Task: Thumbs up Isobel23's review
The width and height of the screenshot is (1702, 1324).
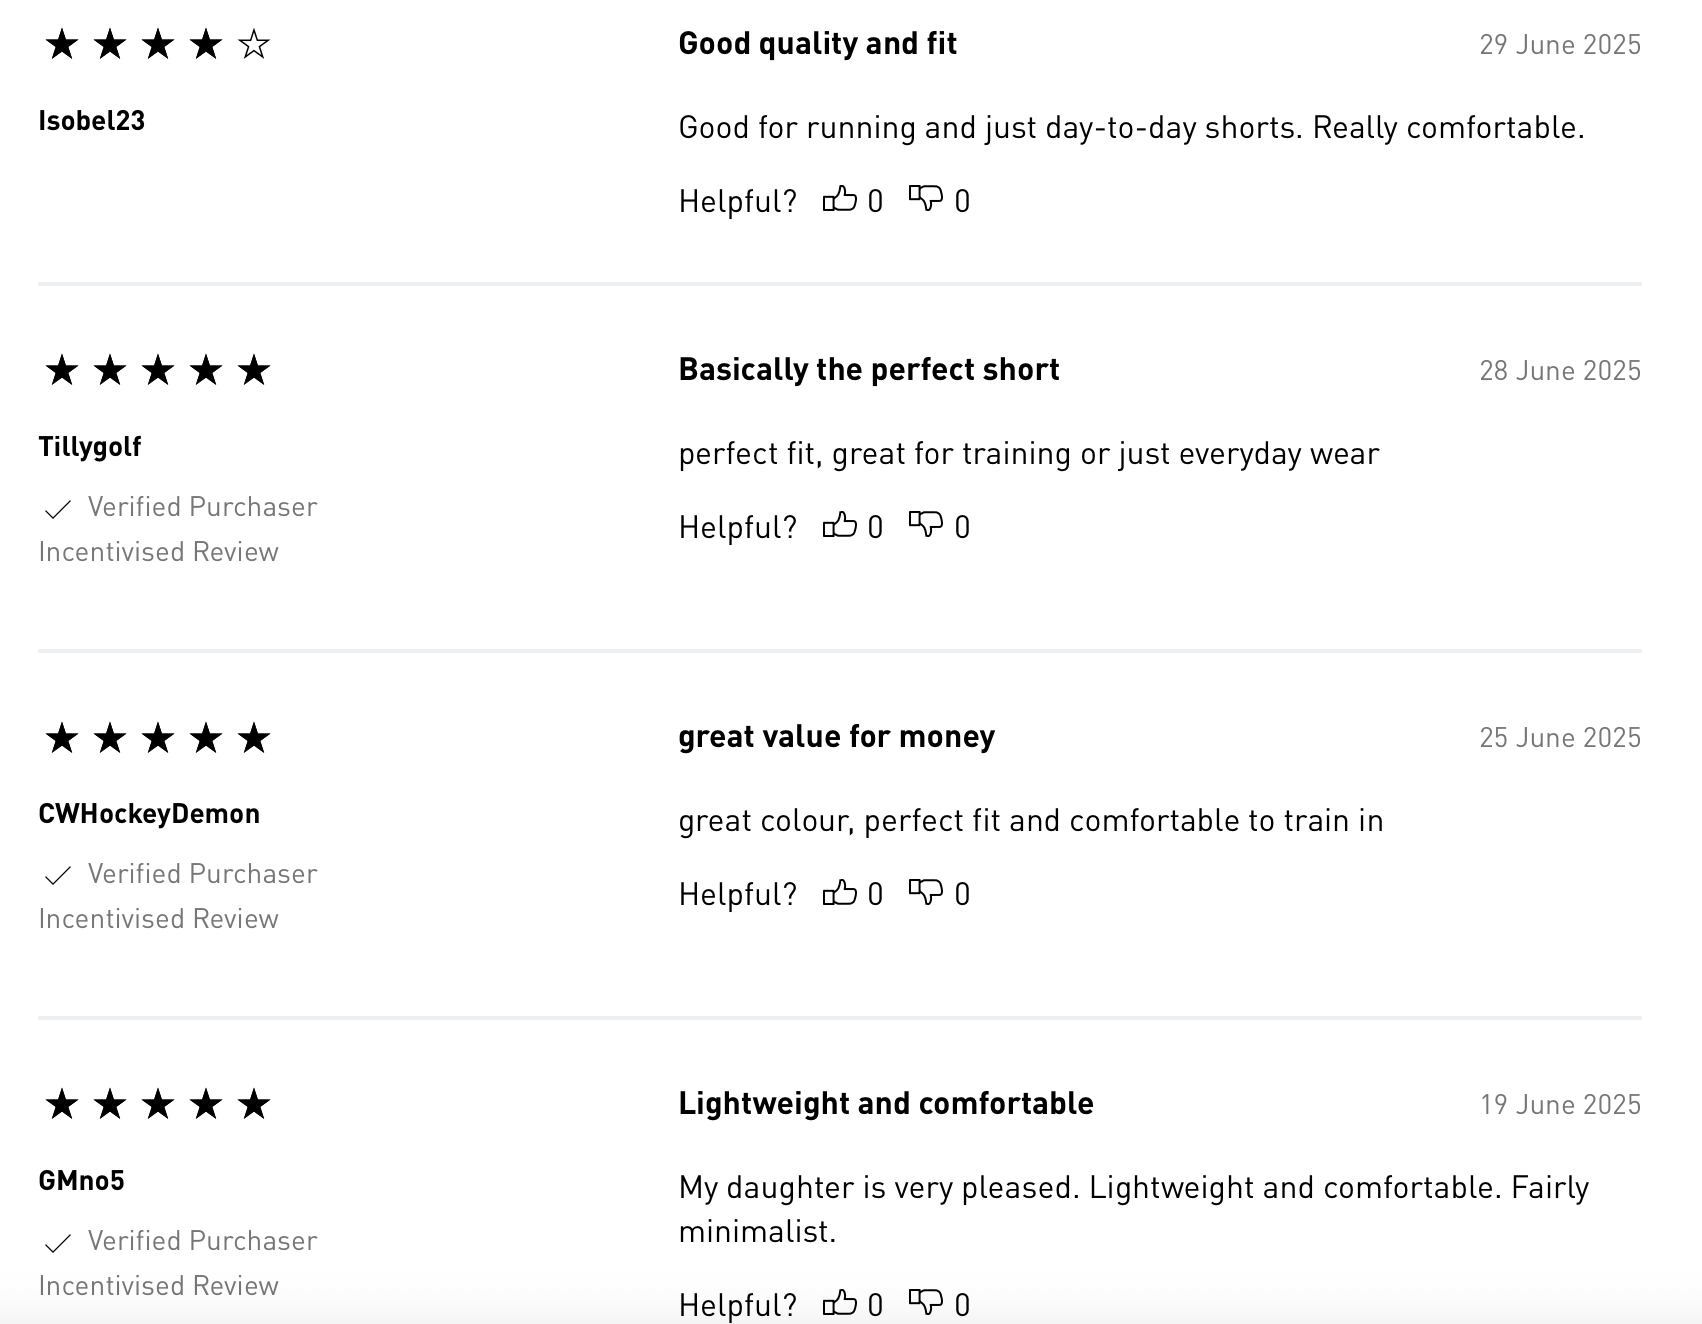Action: 840,200
